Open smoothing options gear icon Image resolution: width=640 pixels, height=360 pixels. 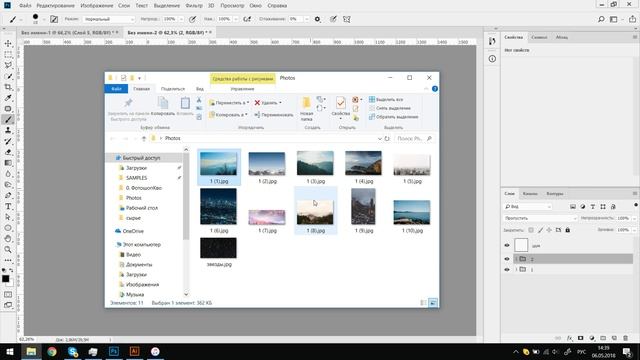pos(317,19)
